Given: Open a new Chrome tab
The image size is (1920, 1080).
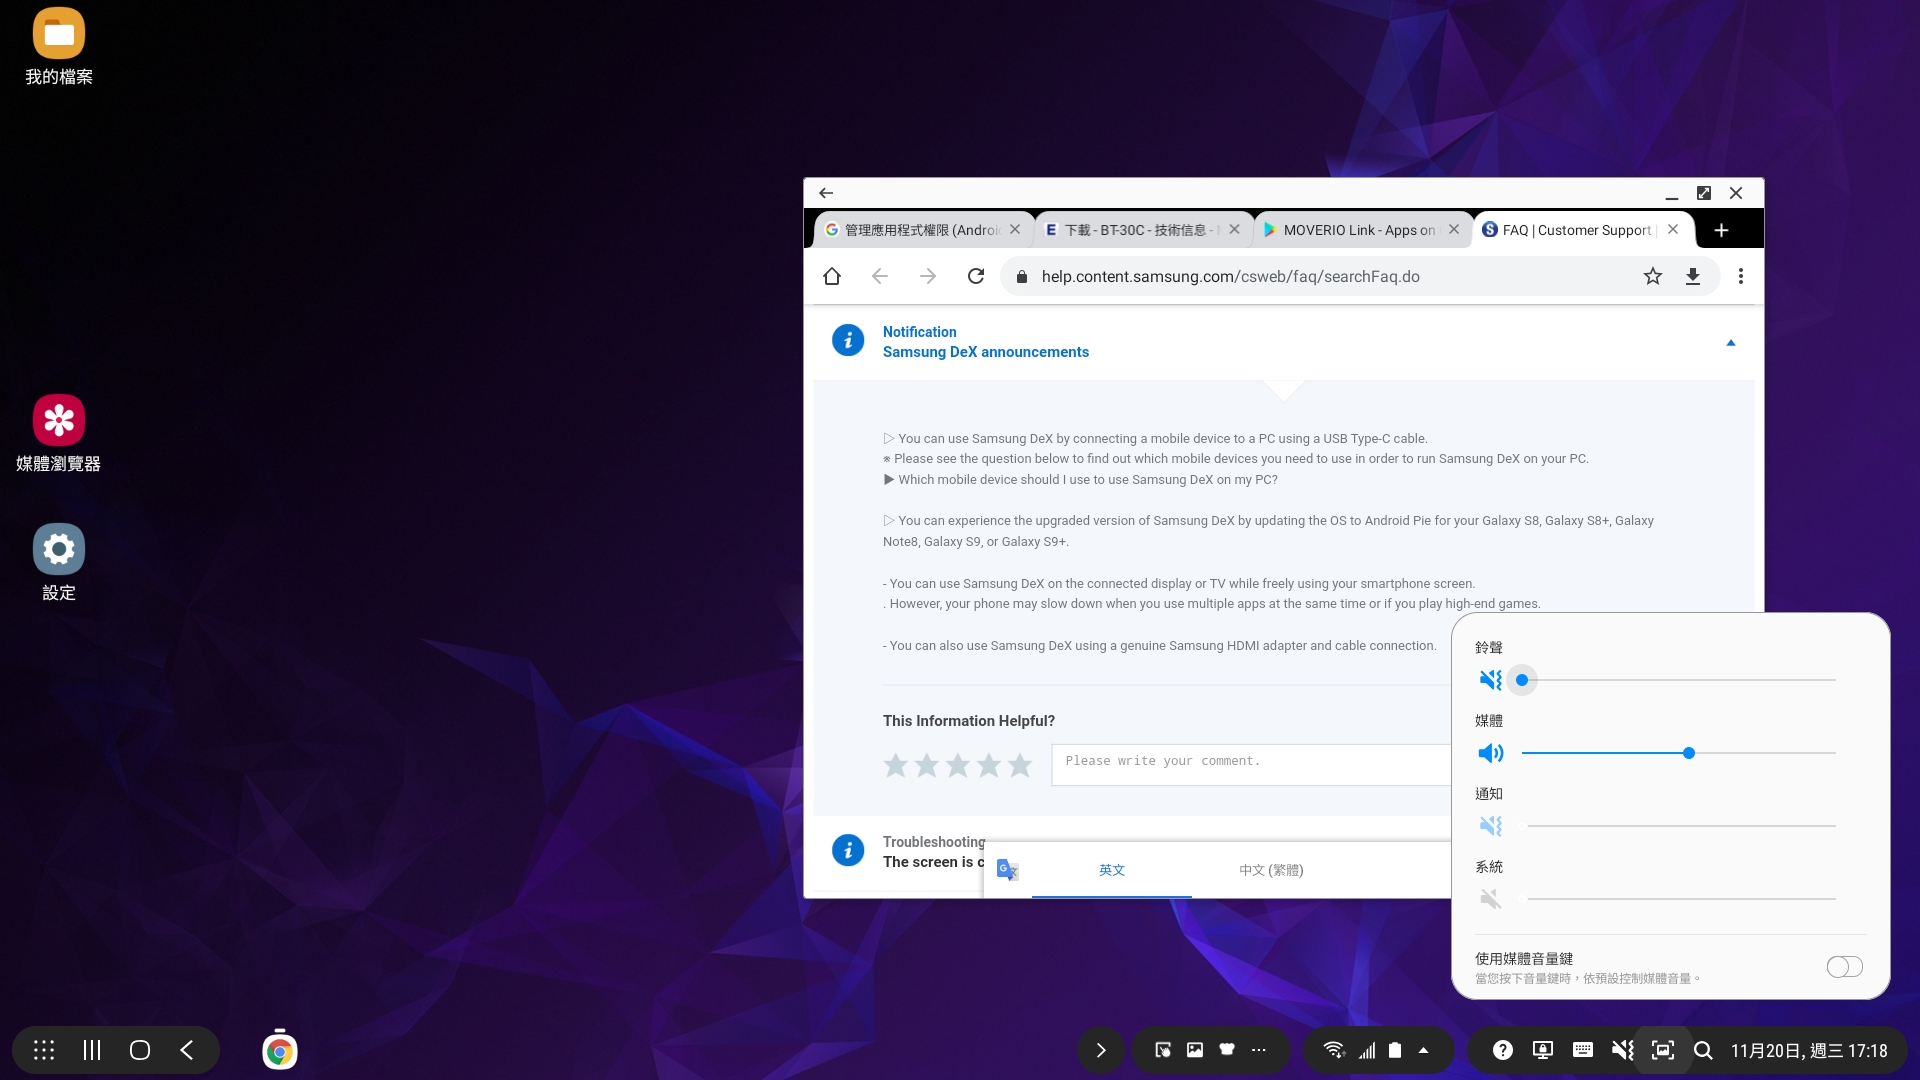Looking at the screenshot, I should pyautogui.click(x=1721, y=230).
